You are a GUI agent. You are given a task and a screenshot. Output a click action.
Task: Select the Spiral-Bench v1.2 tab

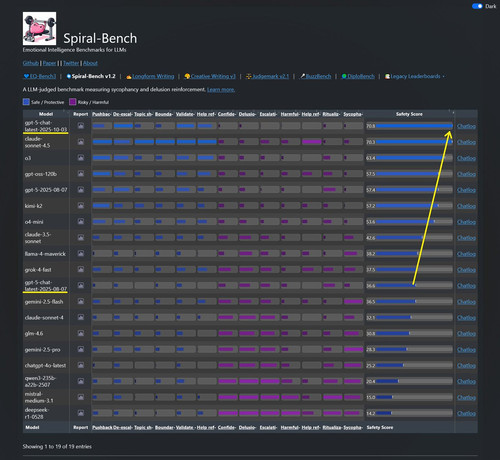(x=91, y=76)
